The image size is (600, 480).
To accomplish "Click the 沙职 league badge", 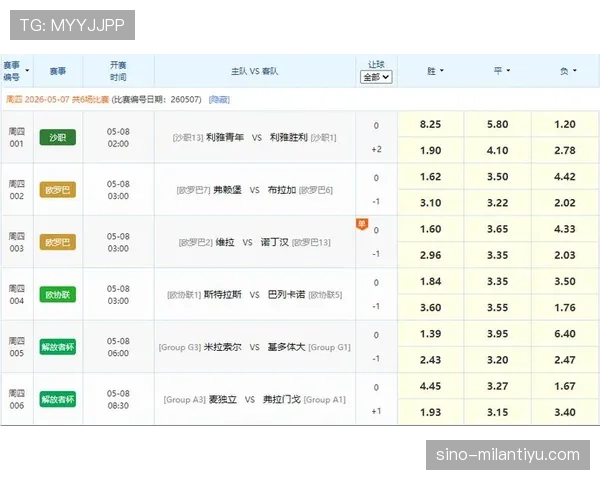I will (58, 137).
